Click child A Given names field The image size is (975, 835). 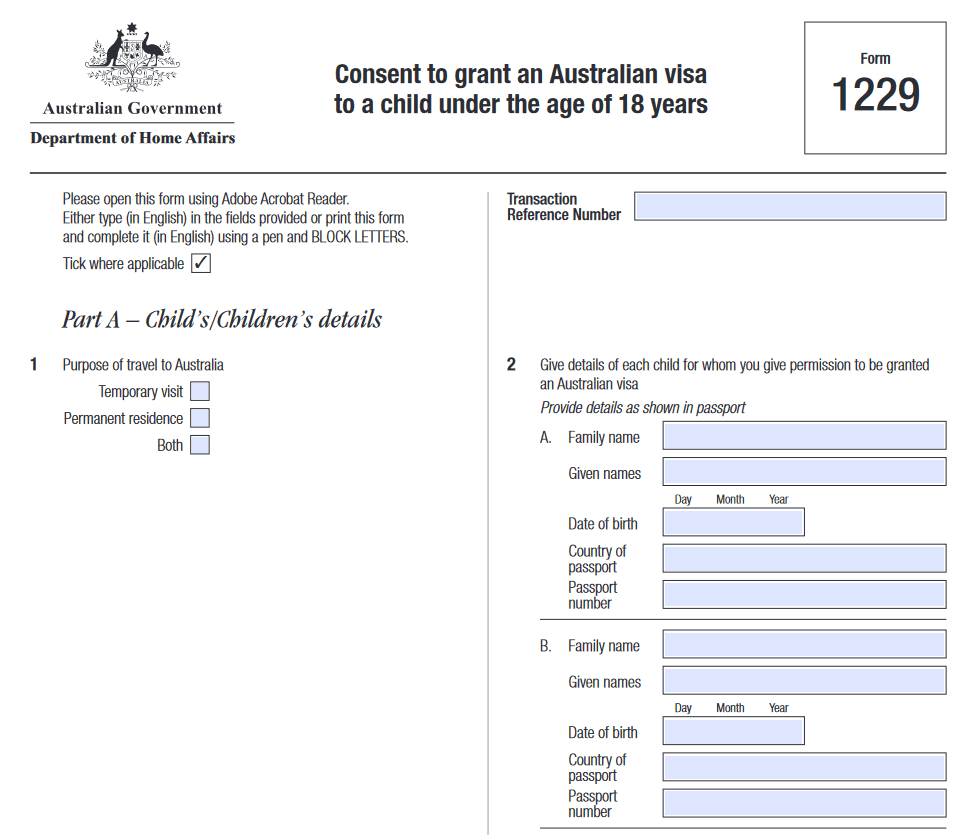(x=805, y=471)
